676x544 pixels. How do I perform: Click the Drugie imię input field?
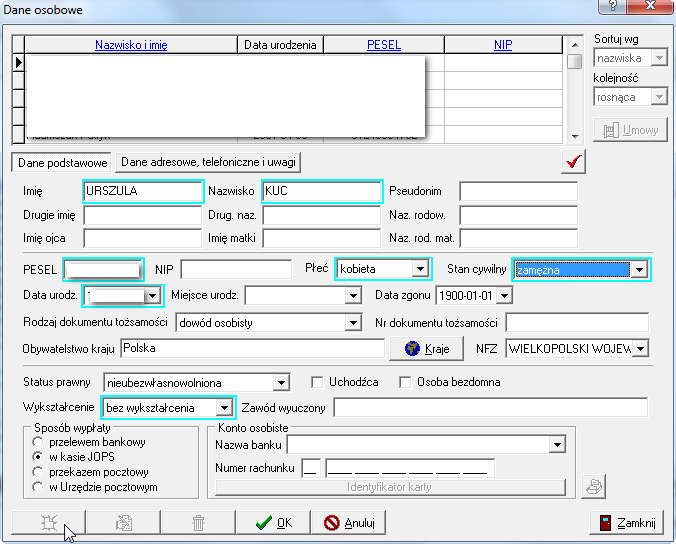pos(143,215)
